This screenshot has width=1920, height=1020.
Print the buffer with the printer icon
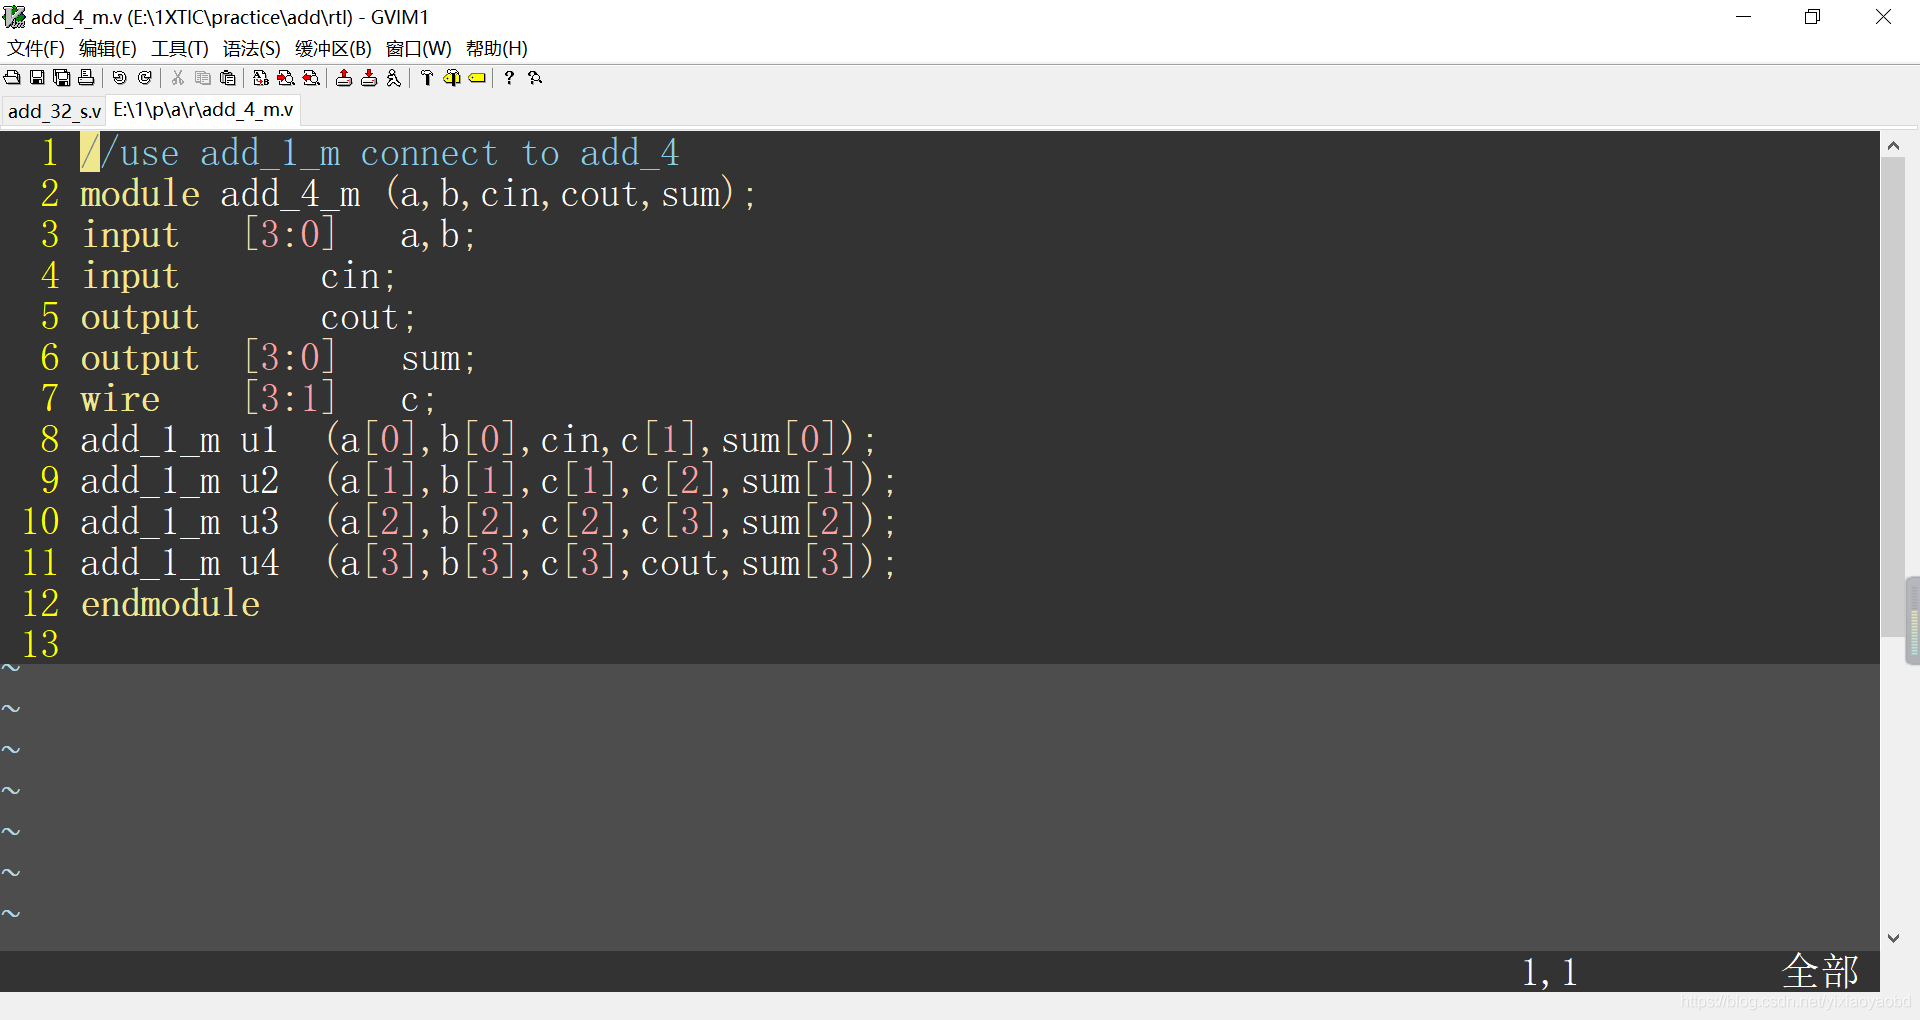click(87, 78)
